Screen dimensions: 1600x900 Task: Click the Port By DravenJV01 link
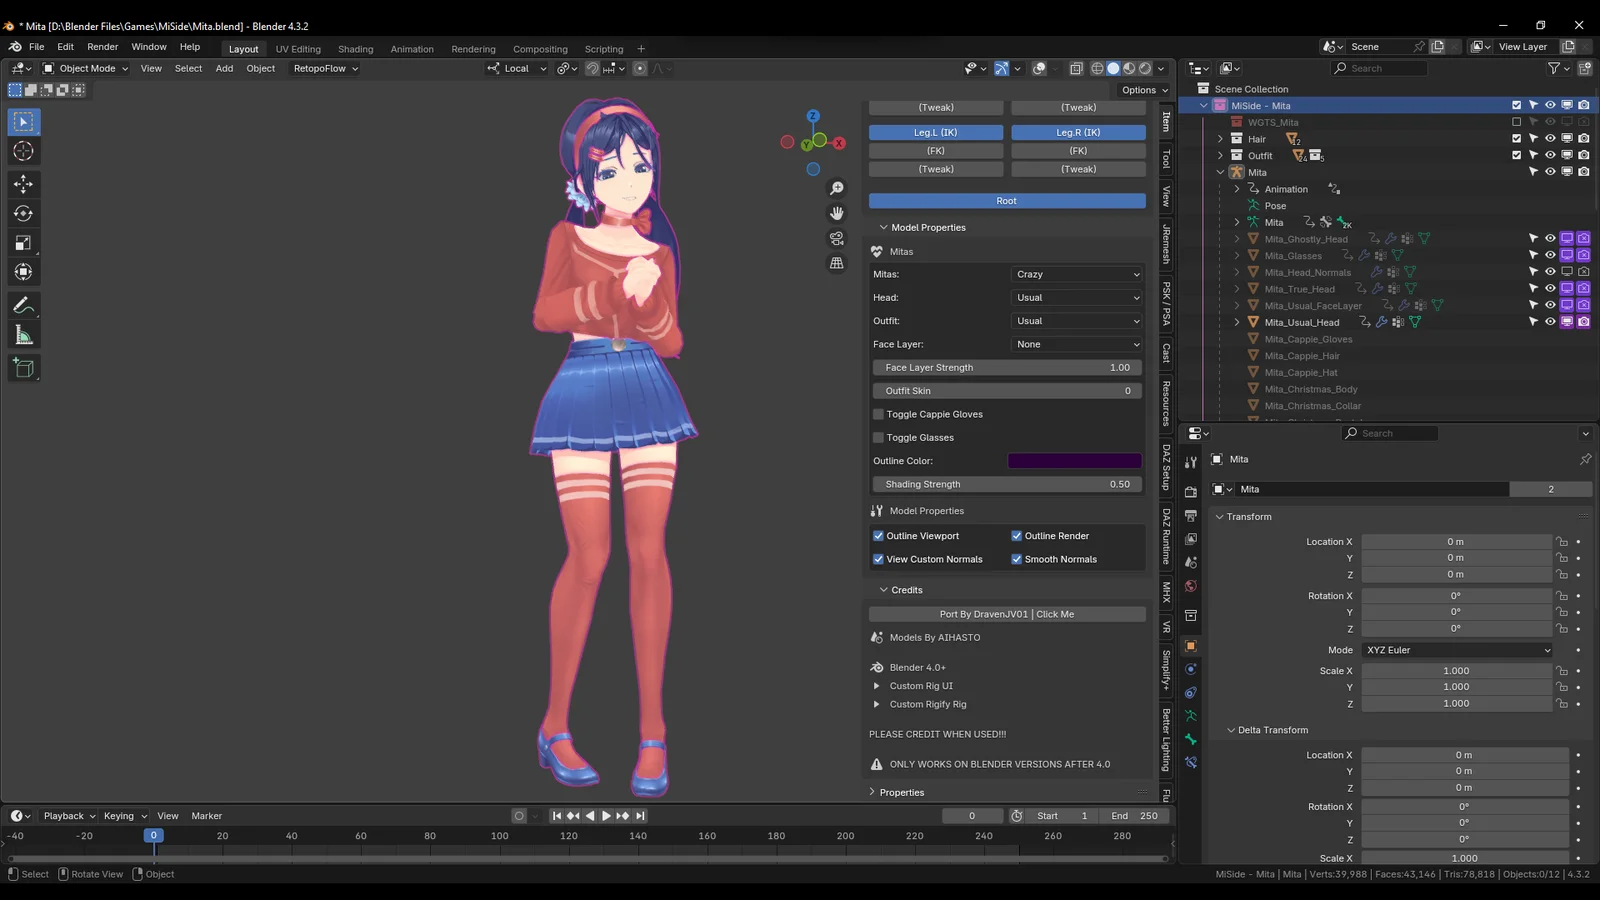coord(1006,614)
